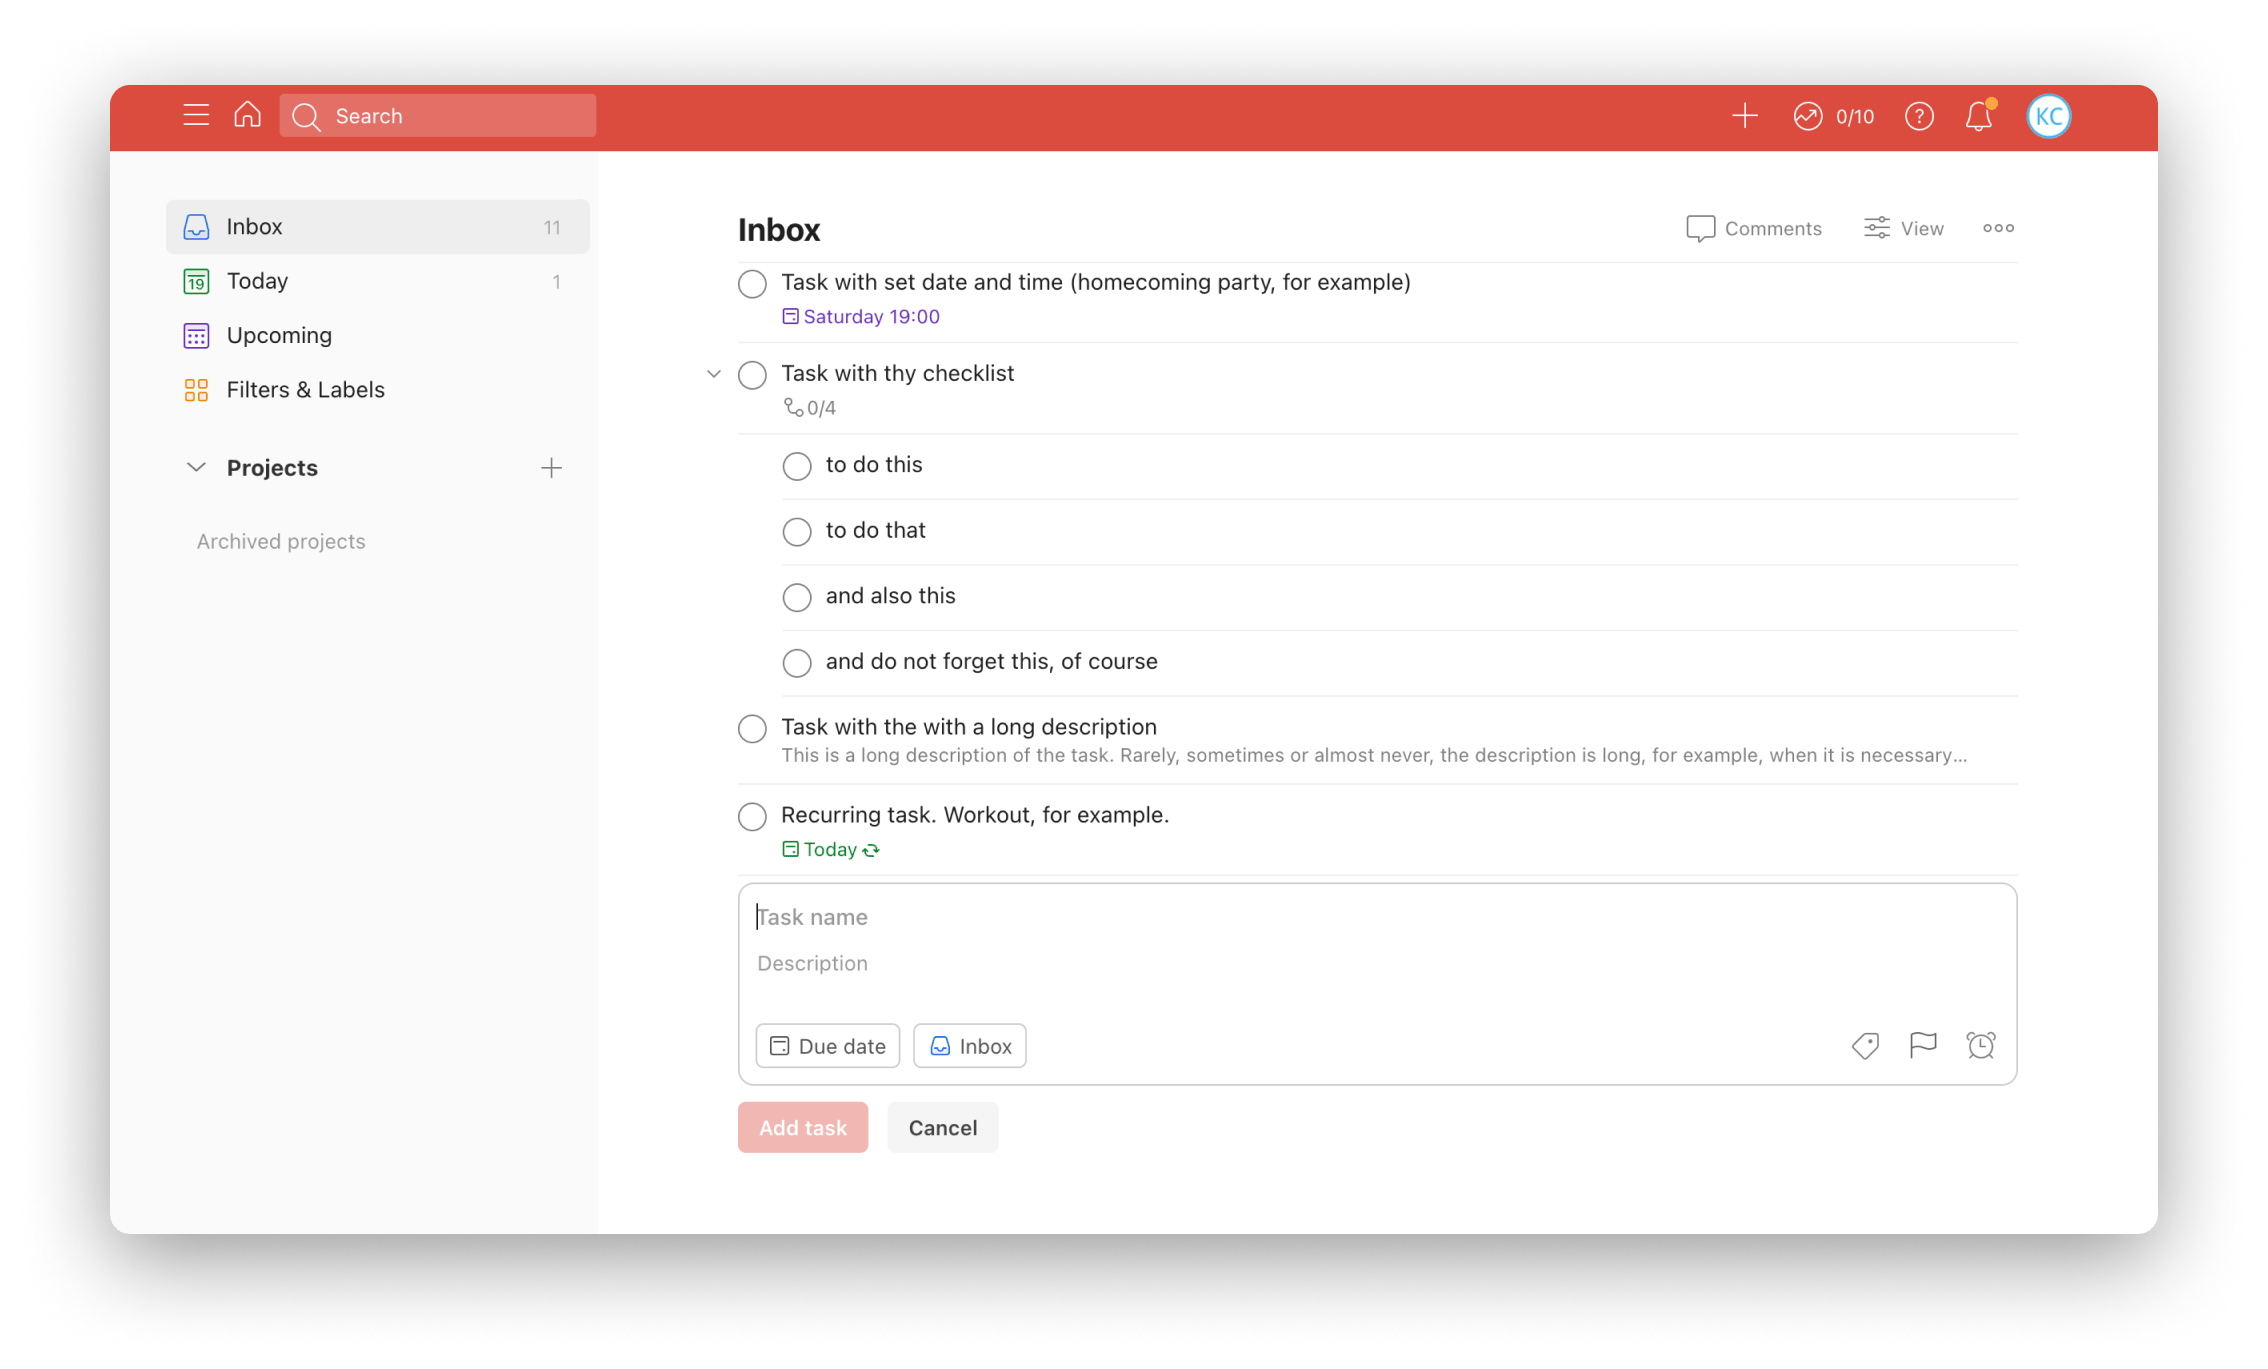Focus the Search field

(x=438, y=116)
